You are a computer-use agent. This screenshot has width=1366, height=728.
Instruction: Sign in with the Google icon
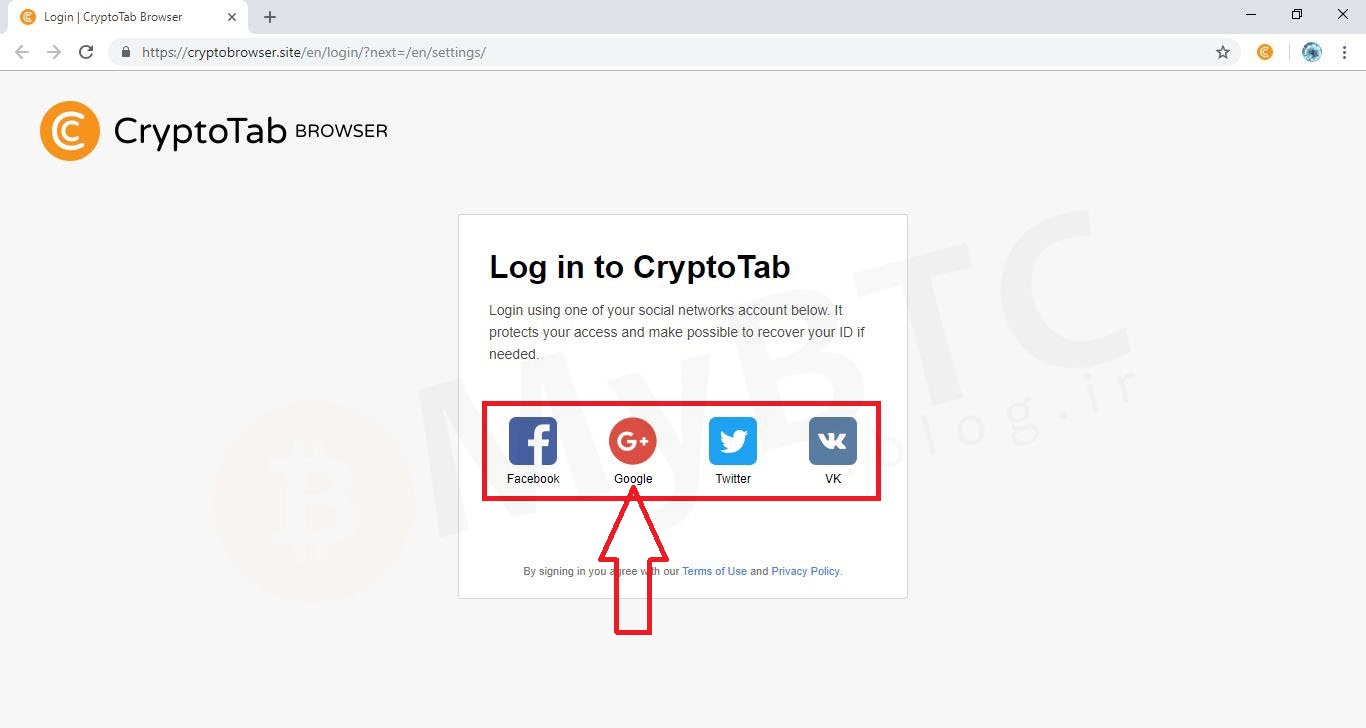click(x=633, y=441)
